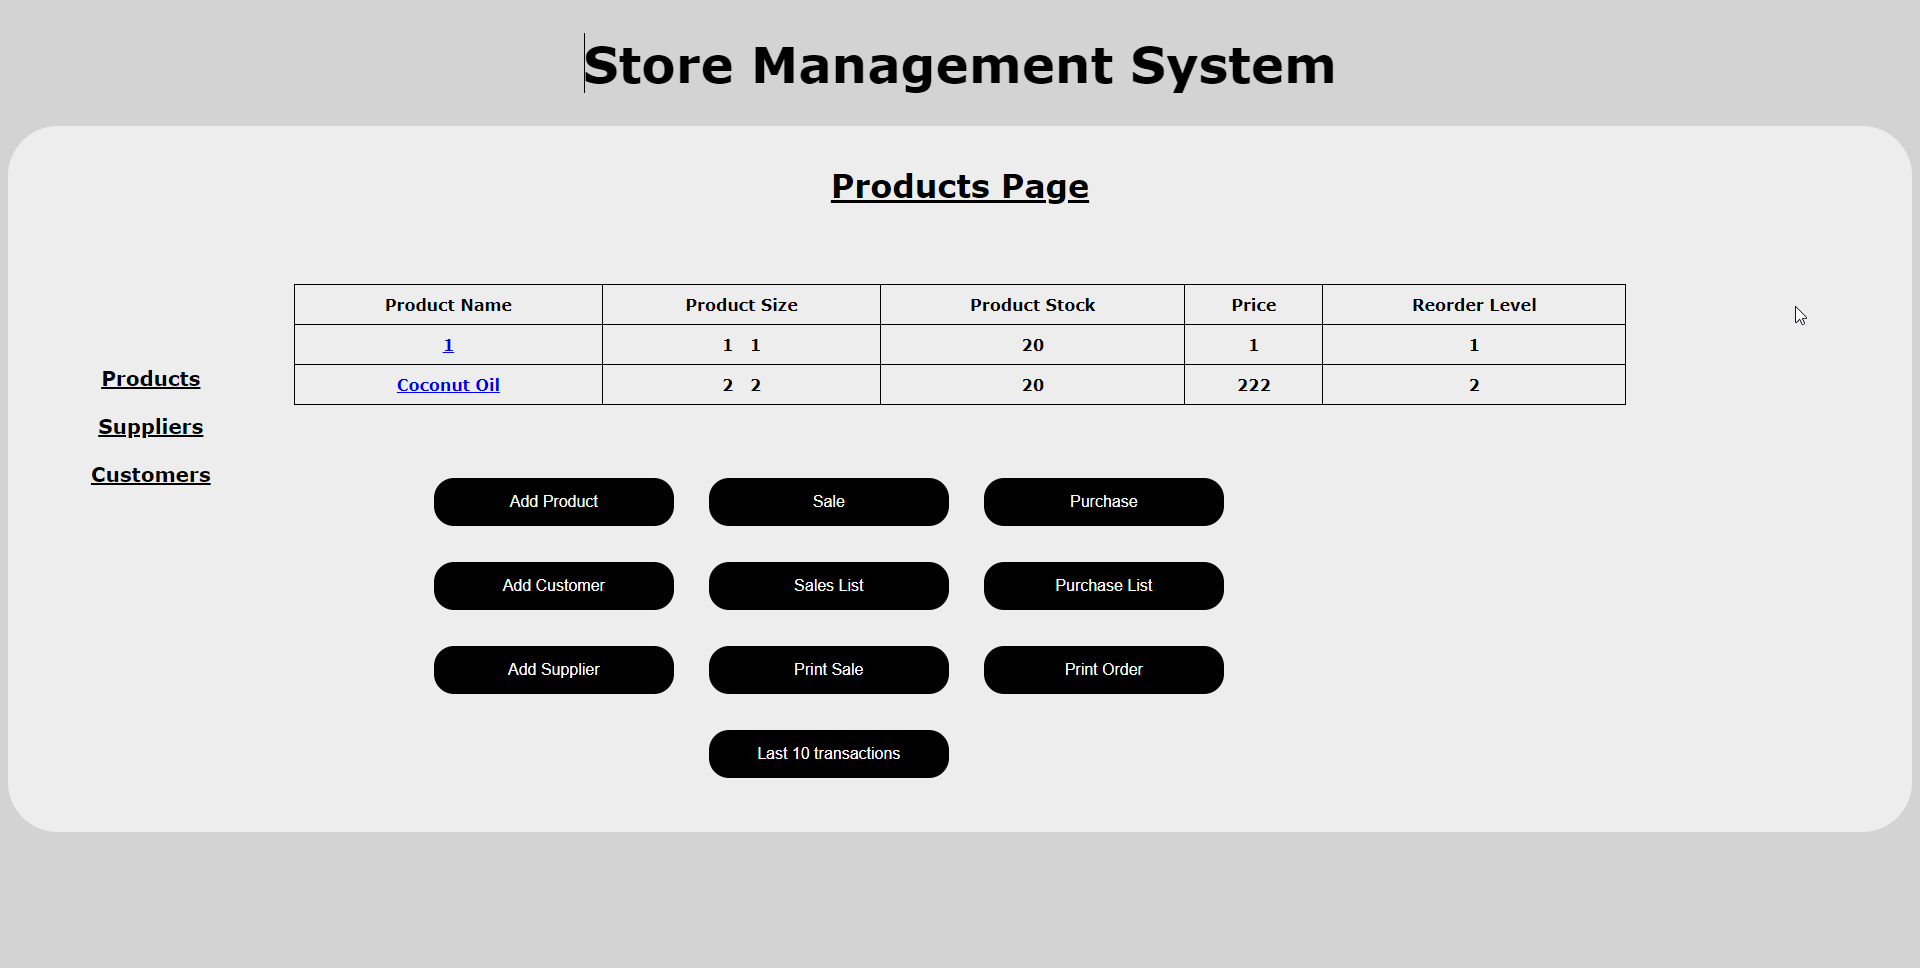Screen dimensions: 1920x968
Task: Click the Store Management System title
Action: (960, 66)
